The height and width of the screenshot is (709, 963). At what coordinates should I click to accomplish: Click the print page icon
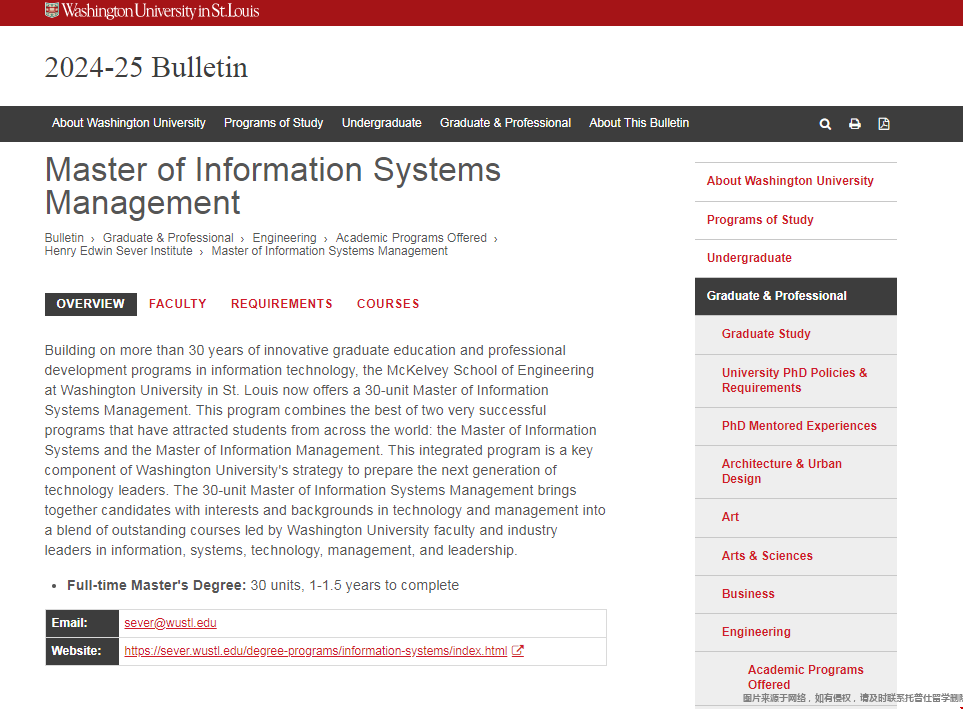(854, 123)
